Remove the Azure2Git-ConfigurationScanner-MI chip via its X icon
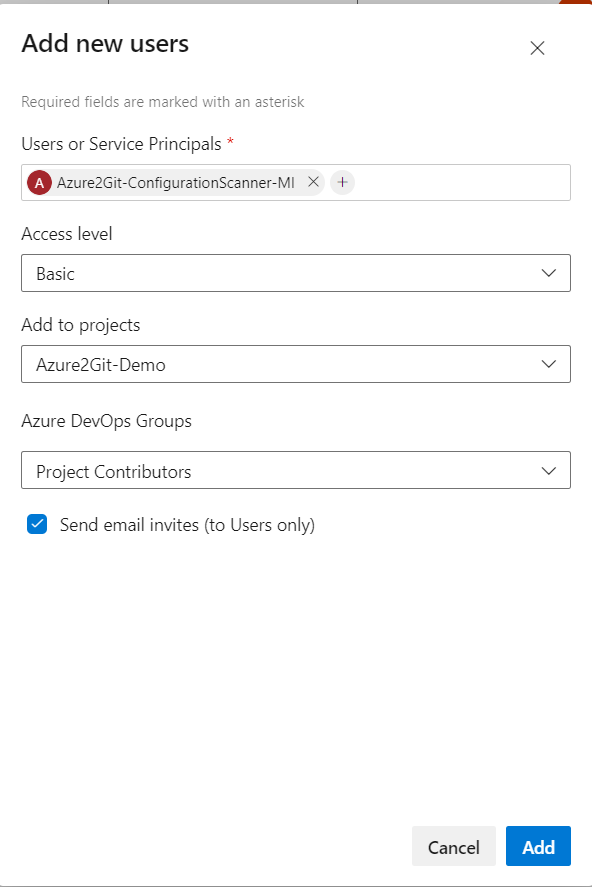Image resolution: width=592 pixels, height=887 pixels. 313,182
